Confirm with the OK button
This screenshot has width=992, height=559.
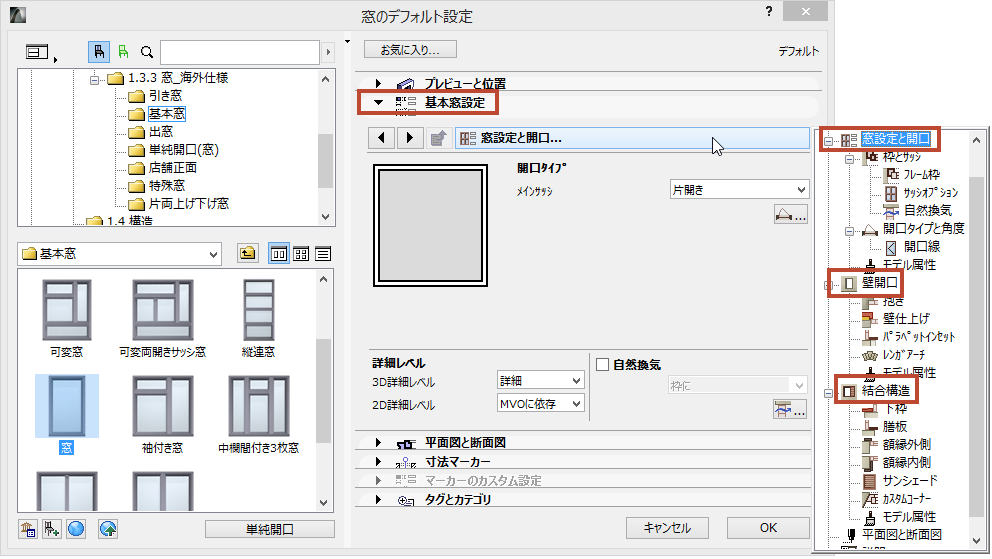(x=768, y=527)
